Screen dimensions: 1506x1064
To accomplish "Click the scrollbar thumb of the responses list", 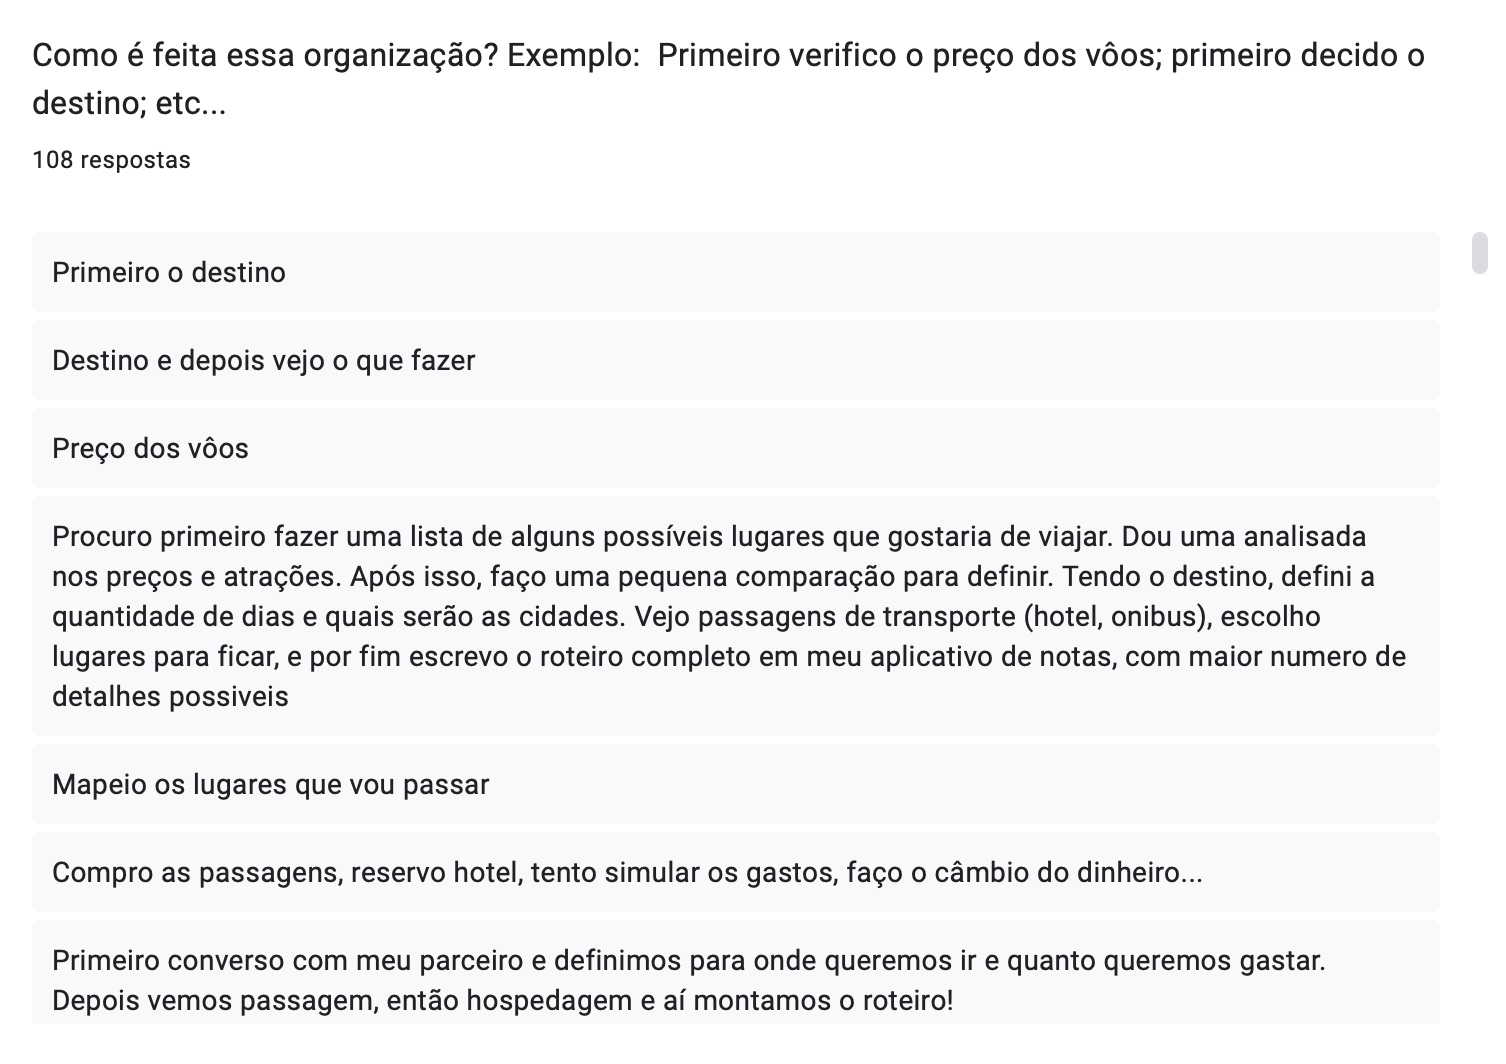I will tap(1480, 252).
